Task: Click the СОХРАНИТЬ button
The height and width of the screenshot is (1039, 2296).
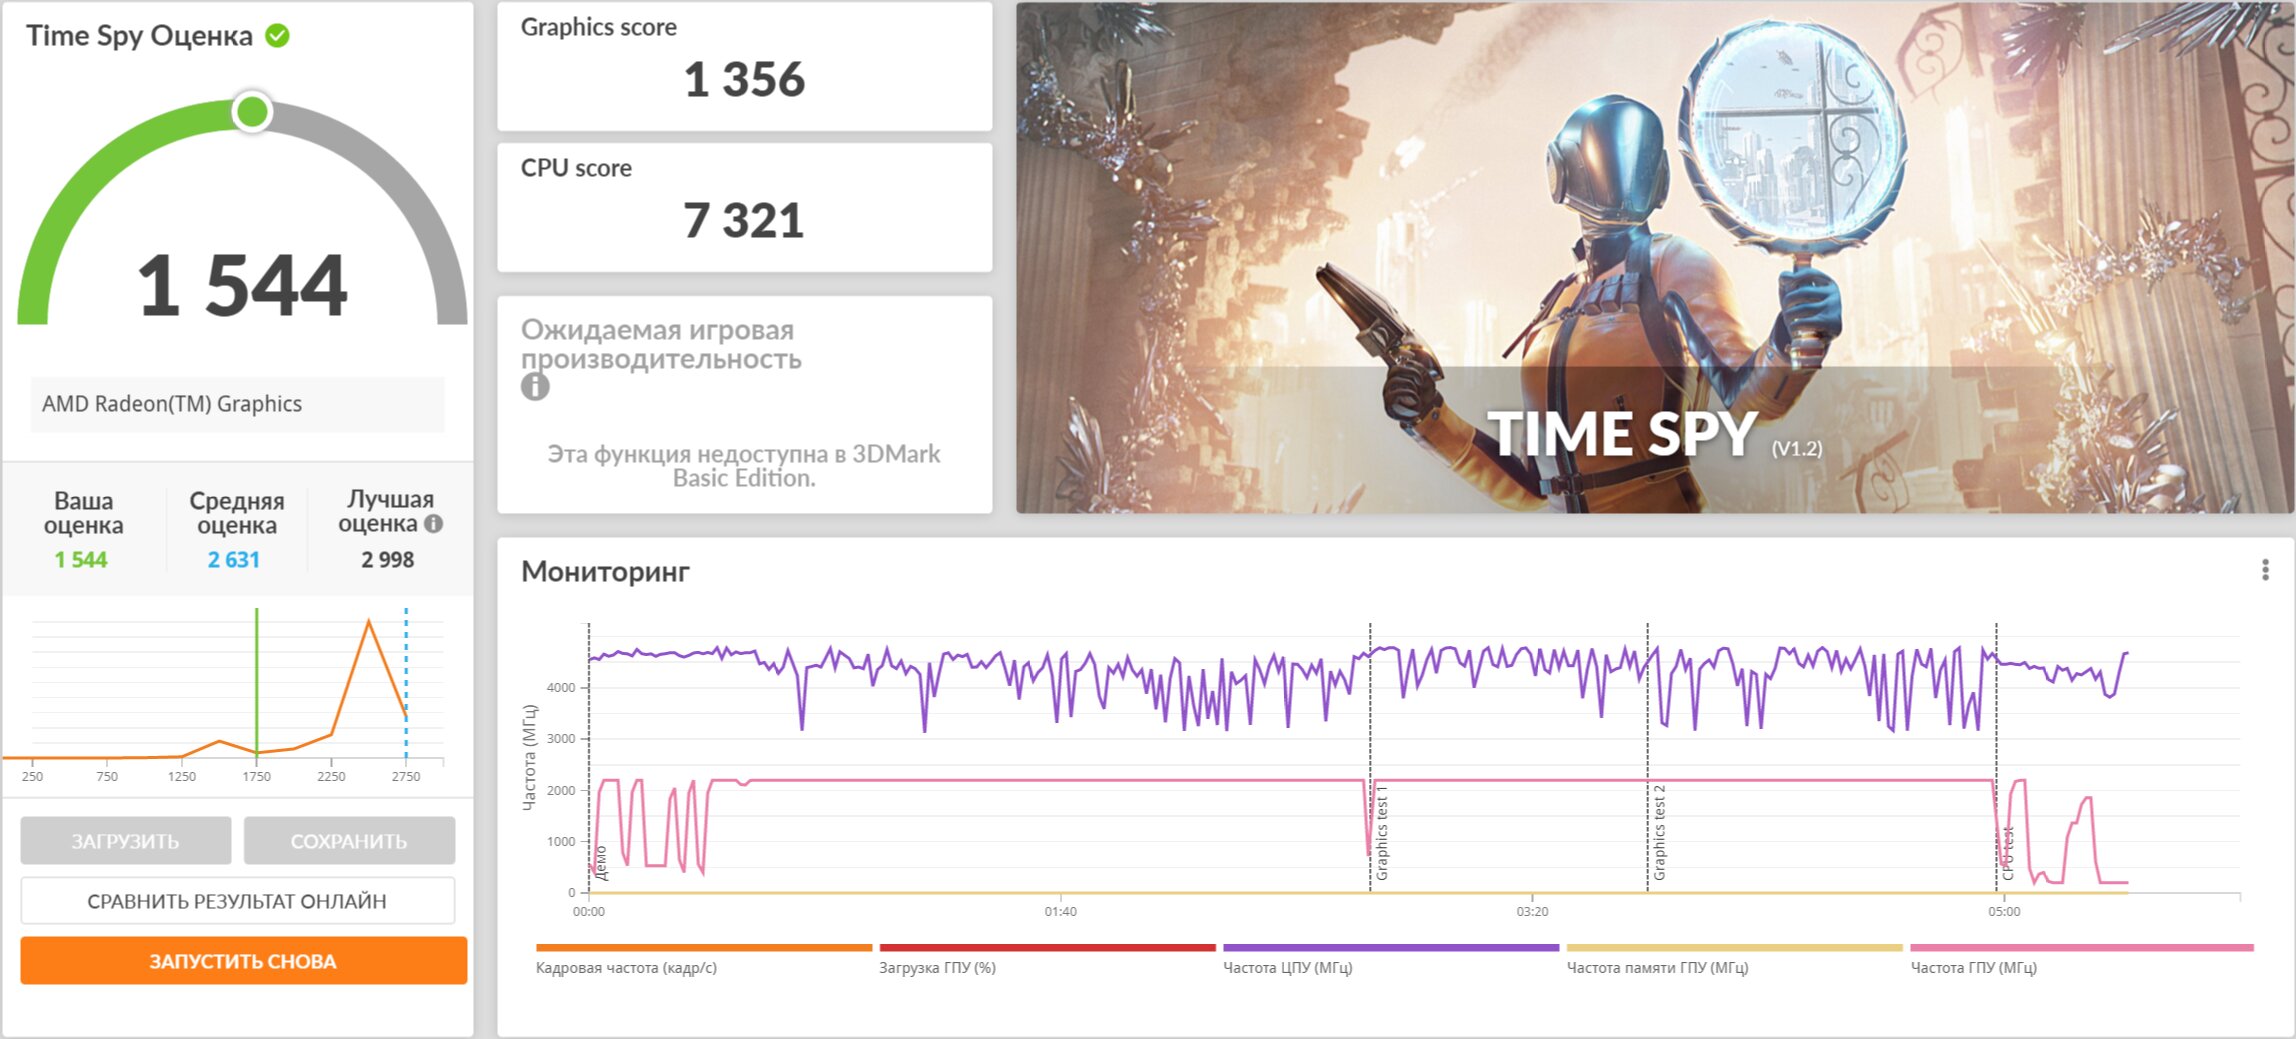Action: tap(349, 841)
